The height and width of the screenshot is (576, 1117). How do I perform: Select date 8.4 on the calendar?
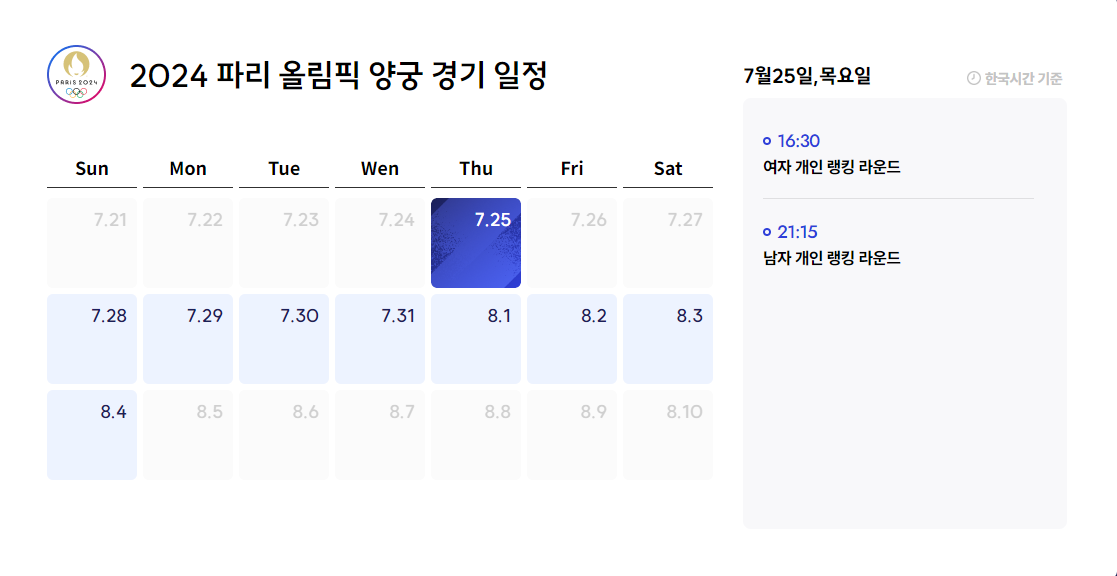click(92, 434)
